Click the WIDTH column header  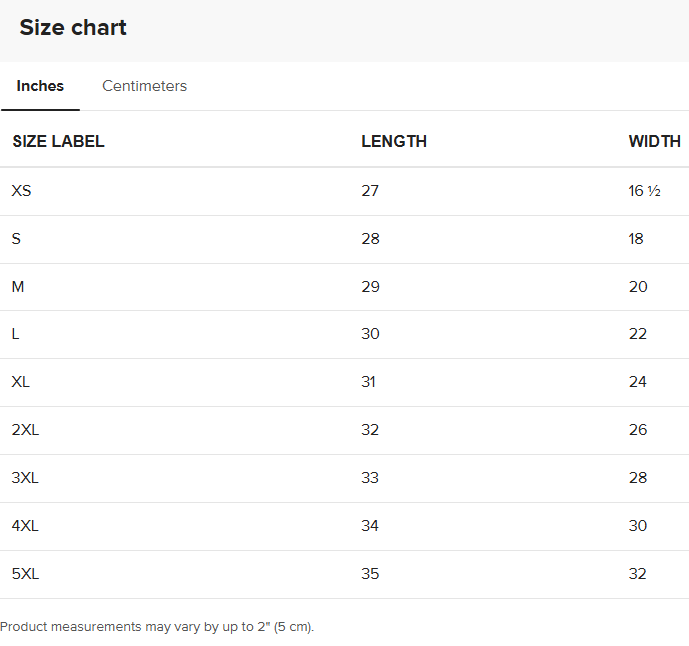click(x=654, y=142)
